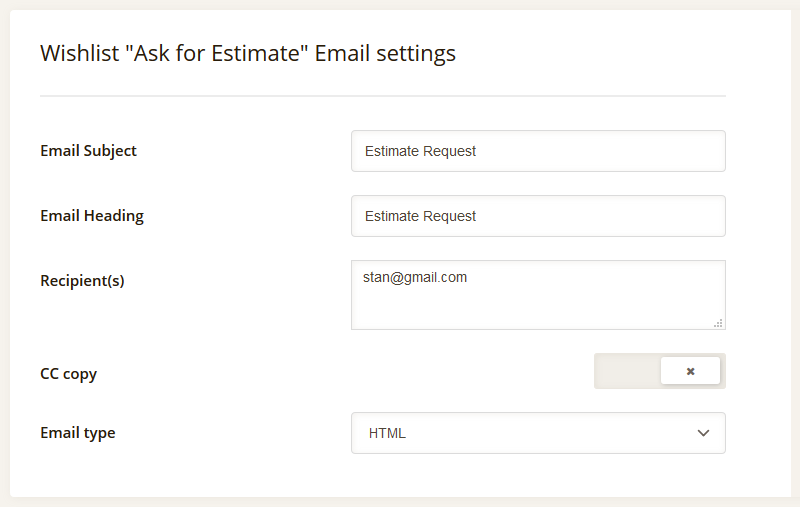800x507 pixels.
Task: Click the "Email type" label
Action: pyautogui.click(x=78, y=433)
